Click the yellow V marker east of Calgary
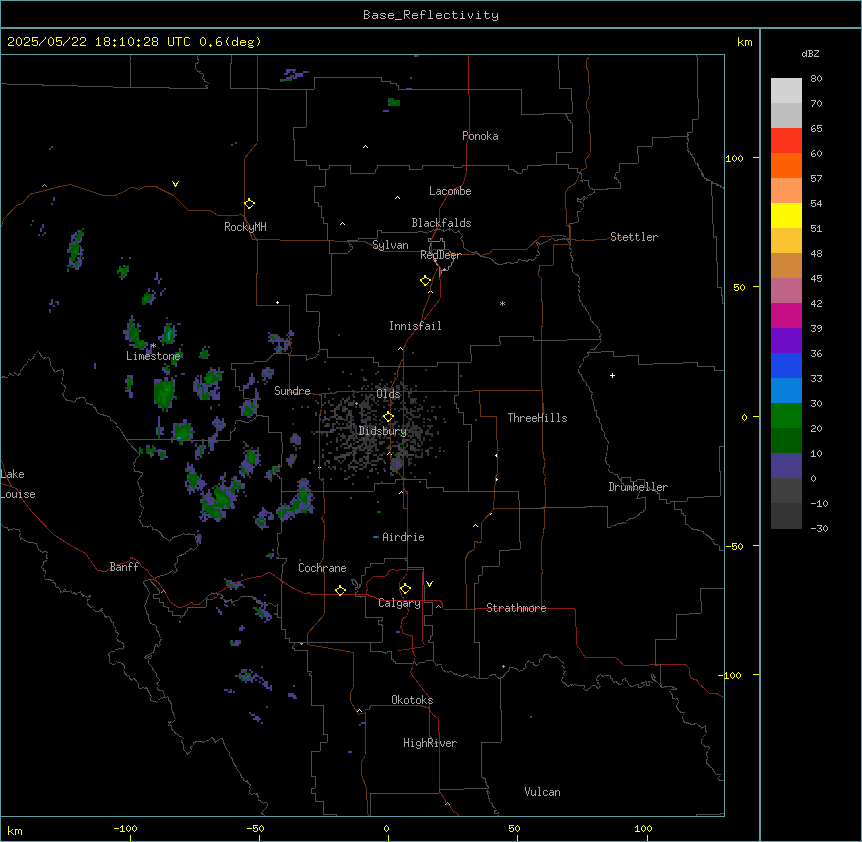This screenshot has height=842, width=862. (x=429, y=584)
